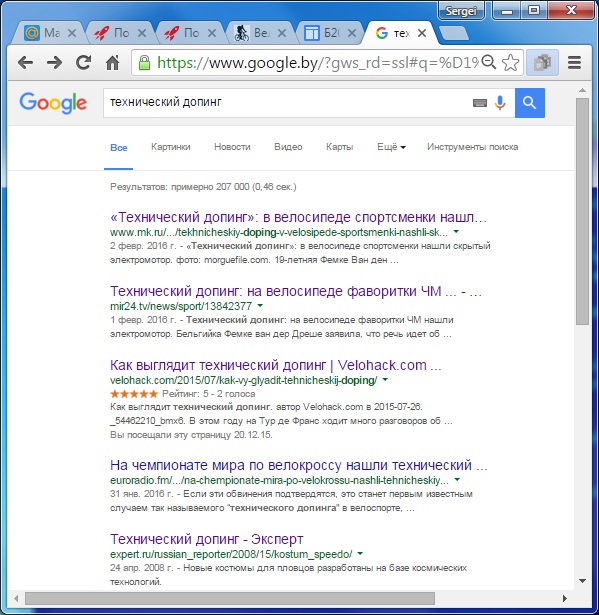This screenshot has width=599, height=615.
Task: Click the horizontal scrollbar right arrow
Action: [565, 599]
